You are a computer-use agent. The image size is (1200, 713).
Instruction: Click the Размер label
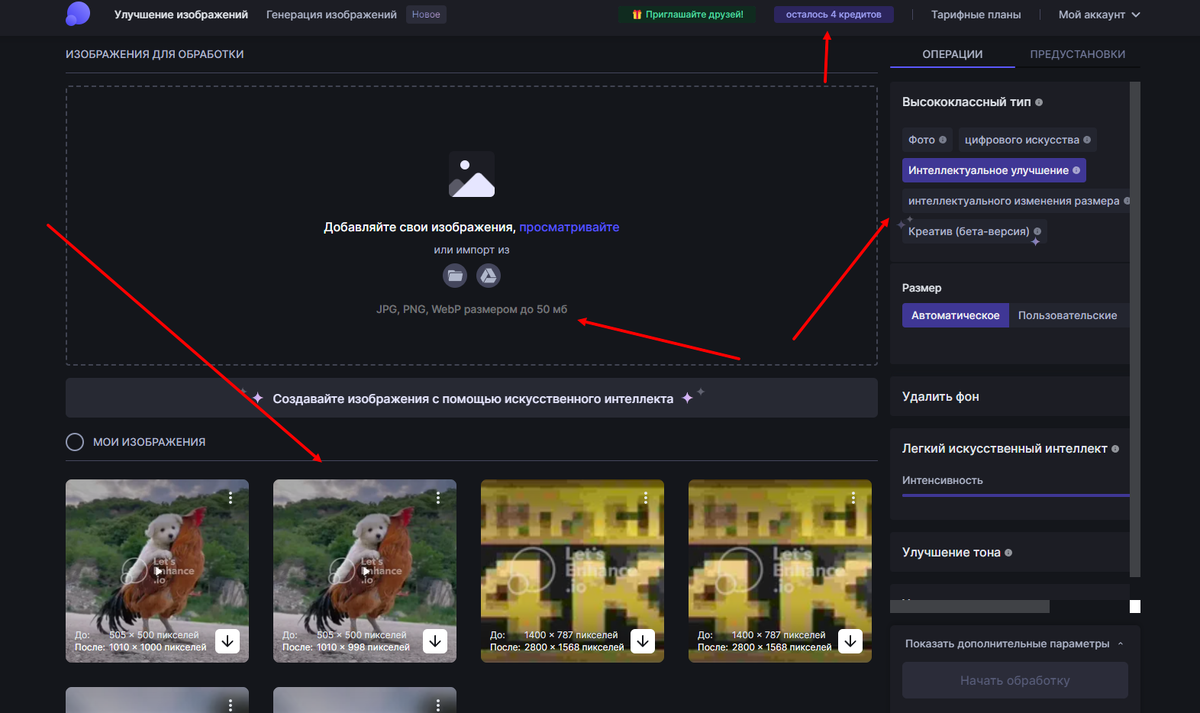click(922, 288)
